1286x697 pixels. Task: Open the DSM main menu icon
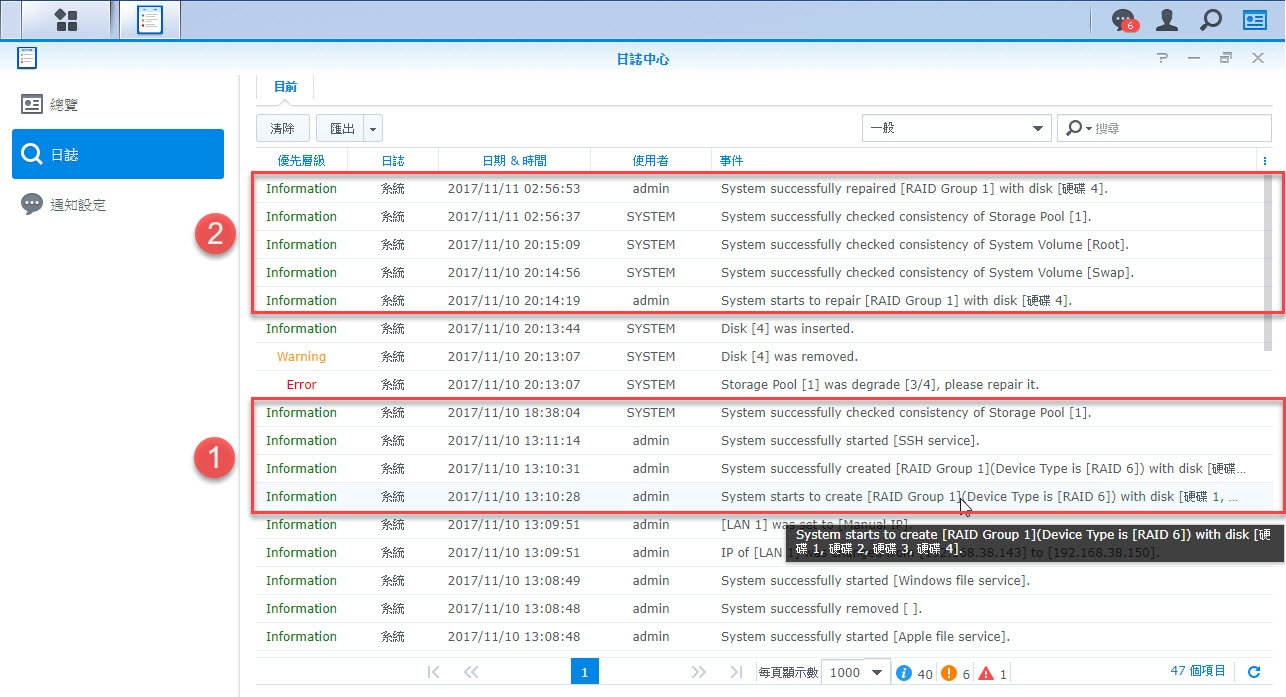[66, 20]
